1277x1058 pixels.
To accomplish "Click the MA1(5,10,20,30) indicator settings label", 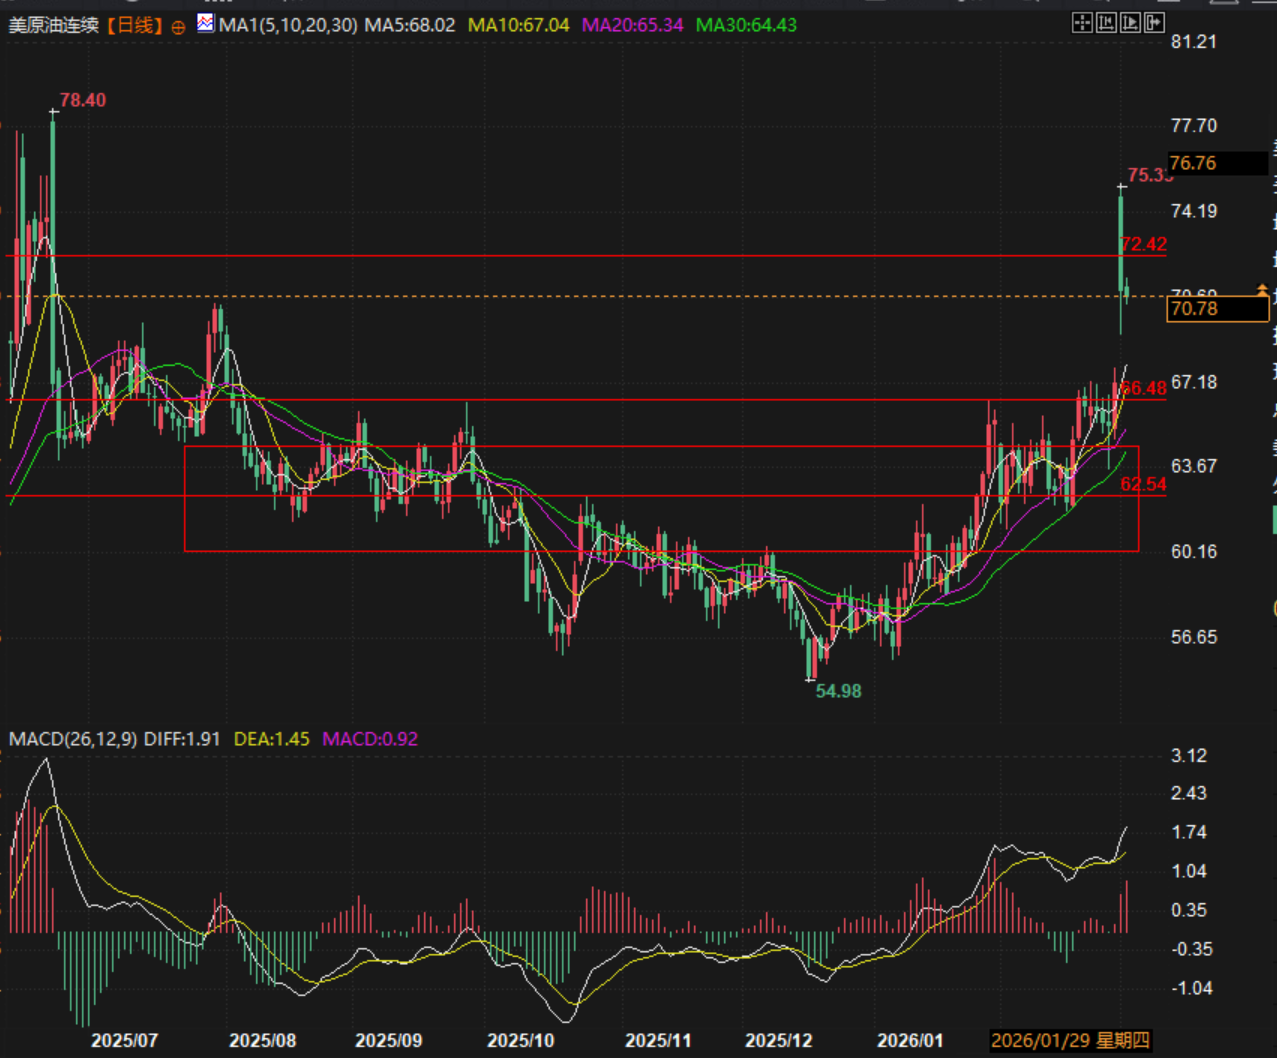I will tap(288, 25).
